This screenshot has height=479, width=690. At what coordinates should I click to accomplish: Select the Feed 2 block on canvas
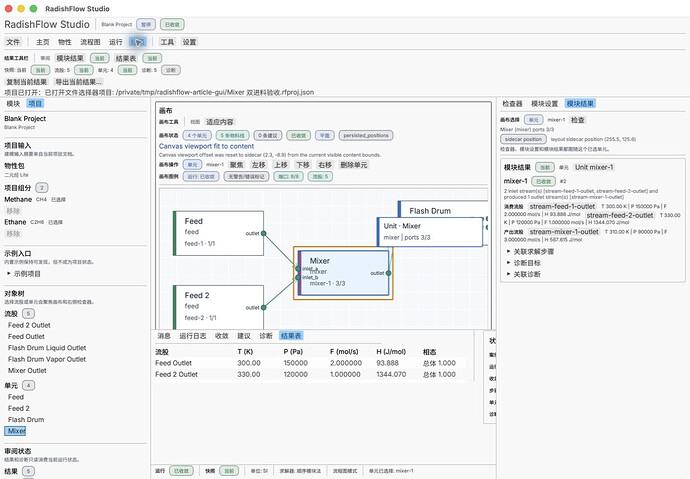(219, 307)
